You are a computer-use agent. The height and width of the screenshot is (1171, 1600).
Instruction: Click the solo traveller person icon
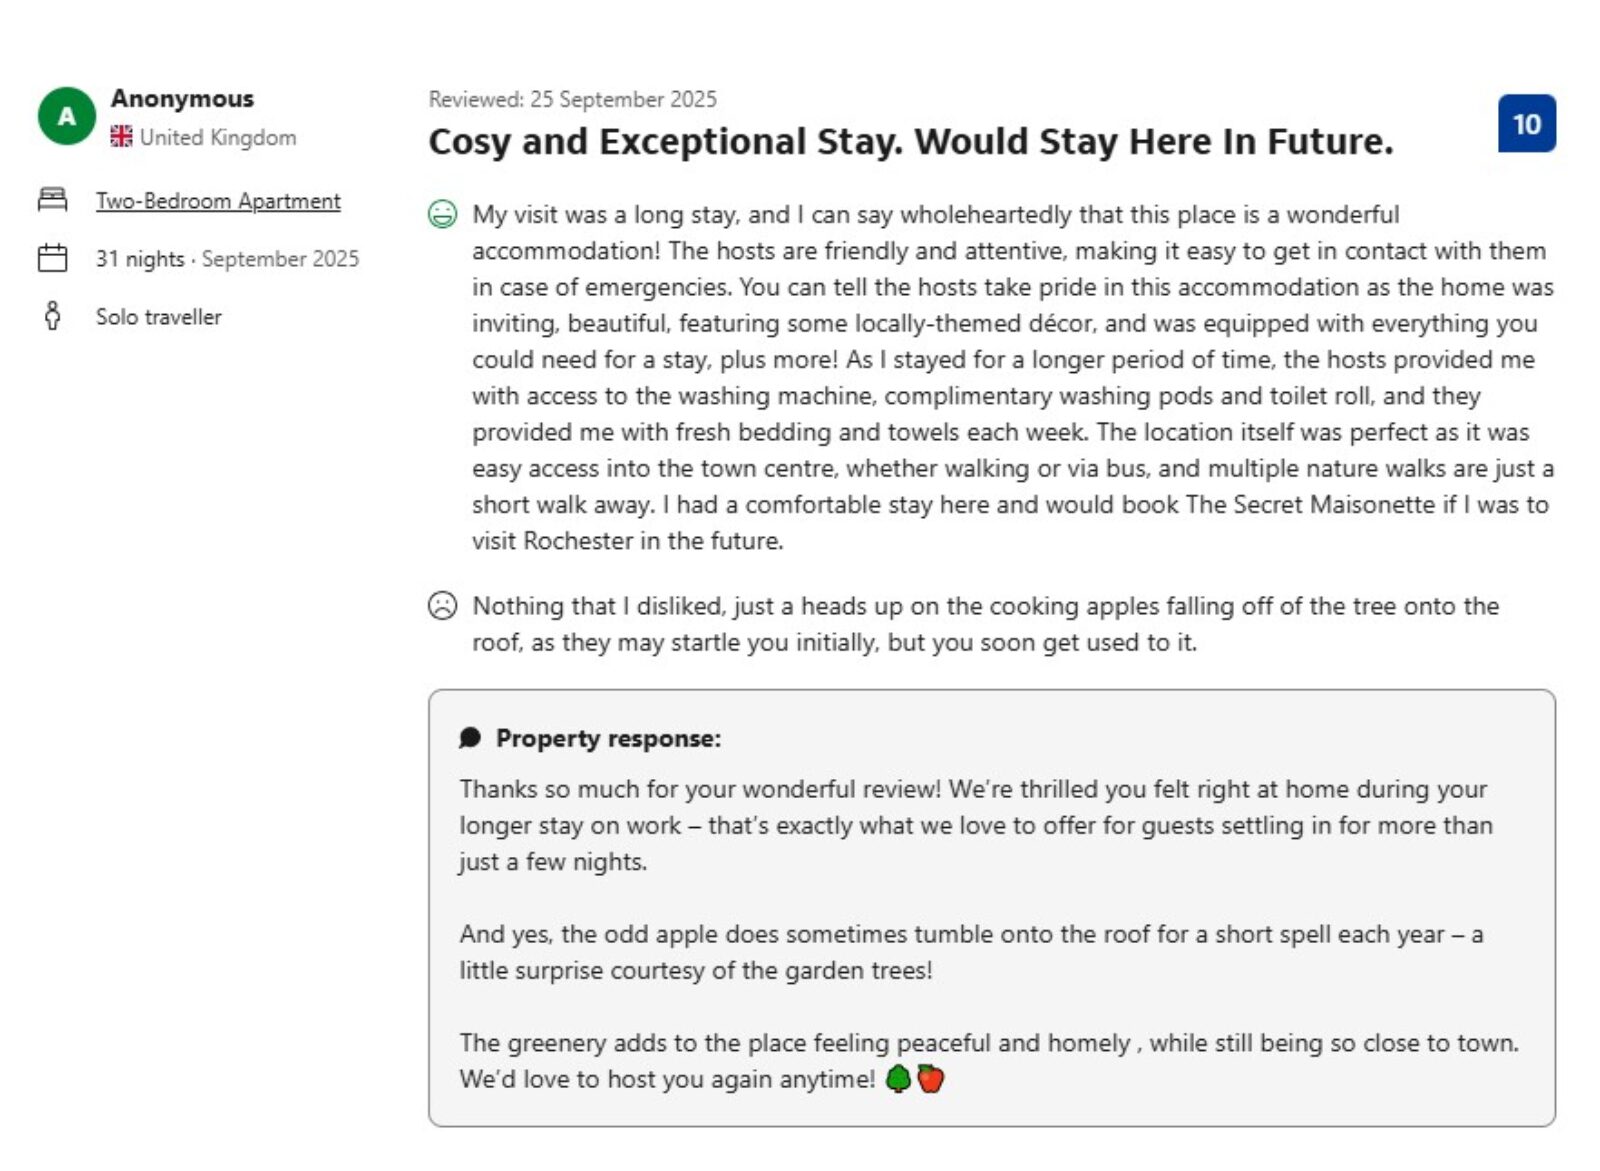click(x=52, y=316)
